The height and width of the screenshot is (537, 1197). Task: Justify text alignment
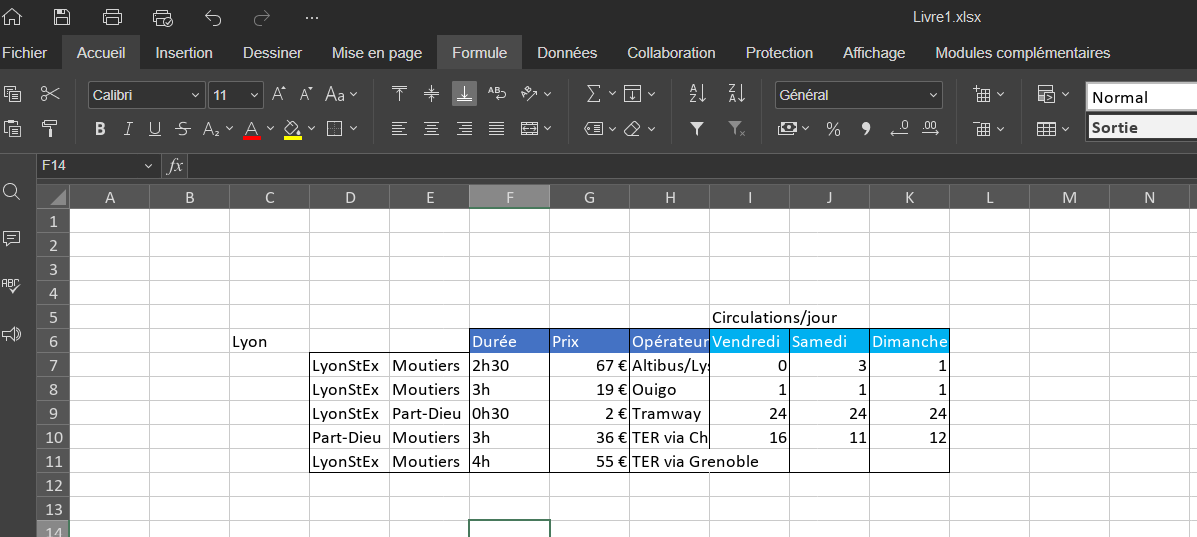pyautogui.click(x=497, y=128)
